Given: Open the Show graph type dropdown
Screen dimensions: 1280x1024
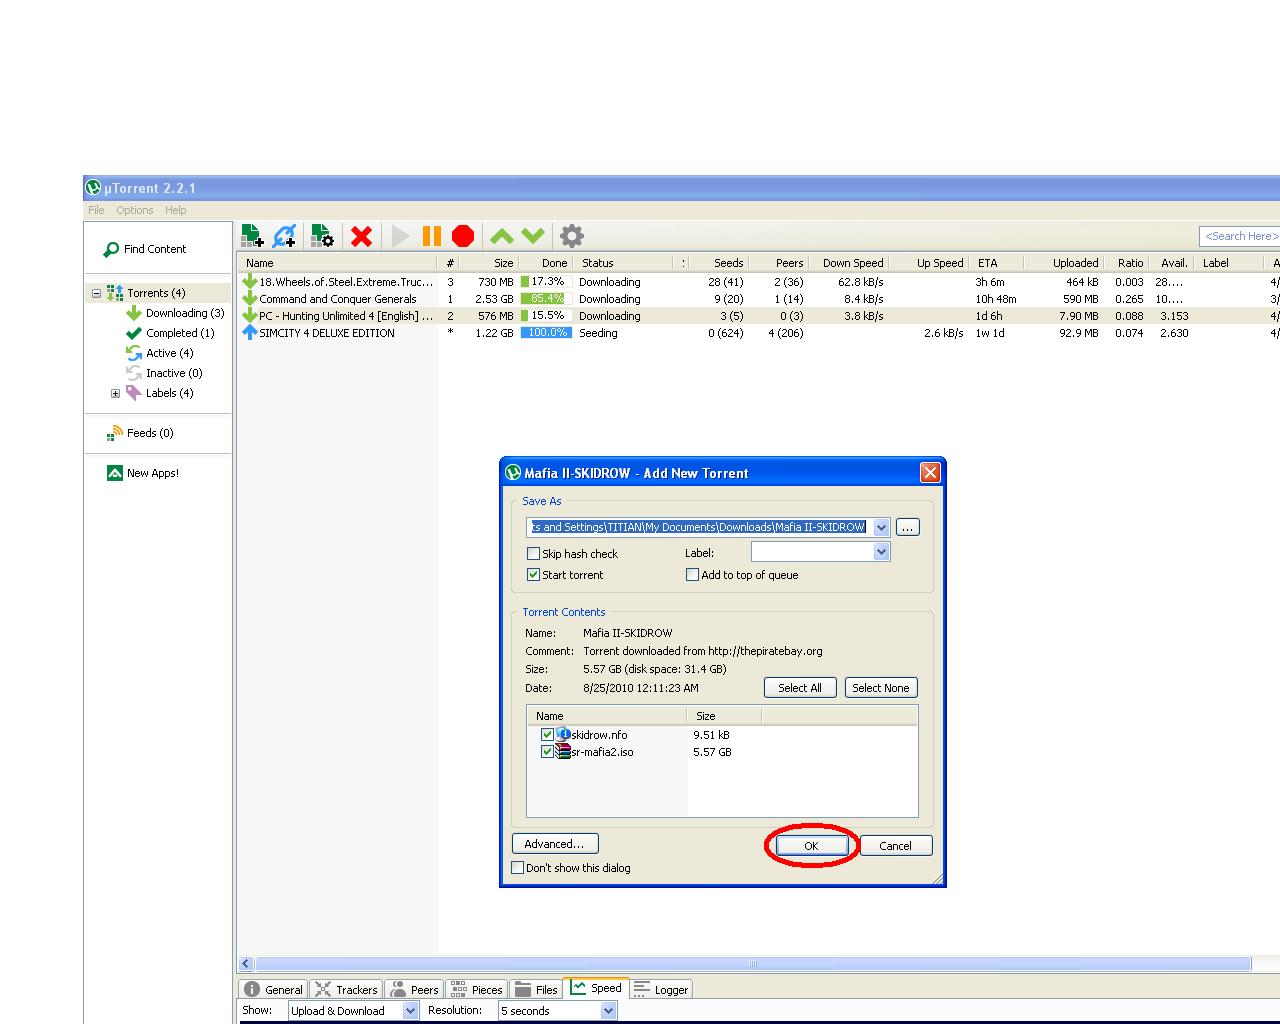Looking at the screenshot, I should 410,1011.
